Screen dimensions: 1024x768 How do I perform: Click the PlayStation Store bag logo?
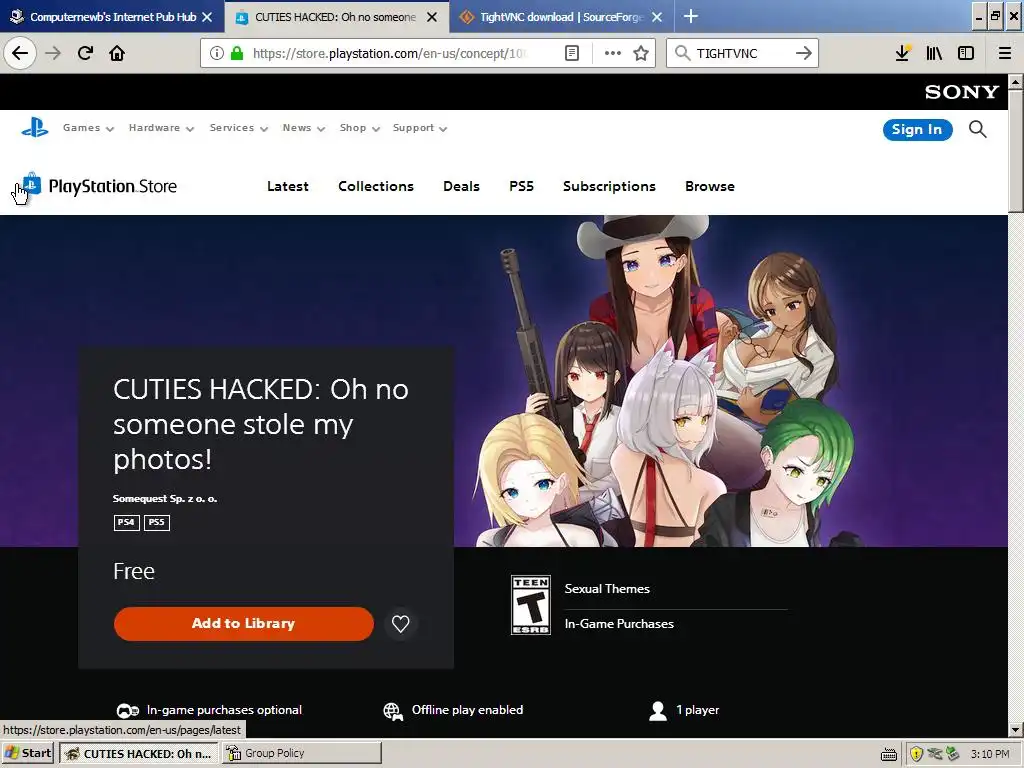click(31, 184)
